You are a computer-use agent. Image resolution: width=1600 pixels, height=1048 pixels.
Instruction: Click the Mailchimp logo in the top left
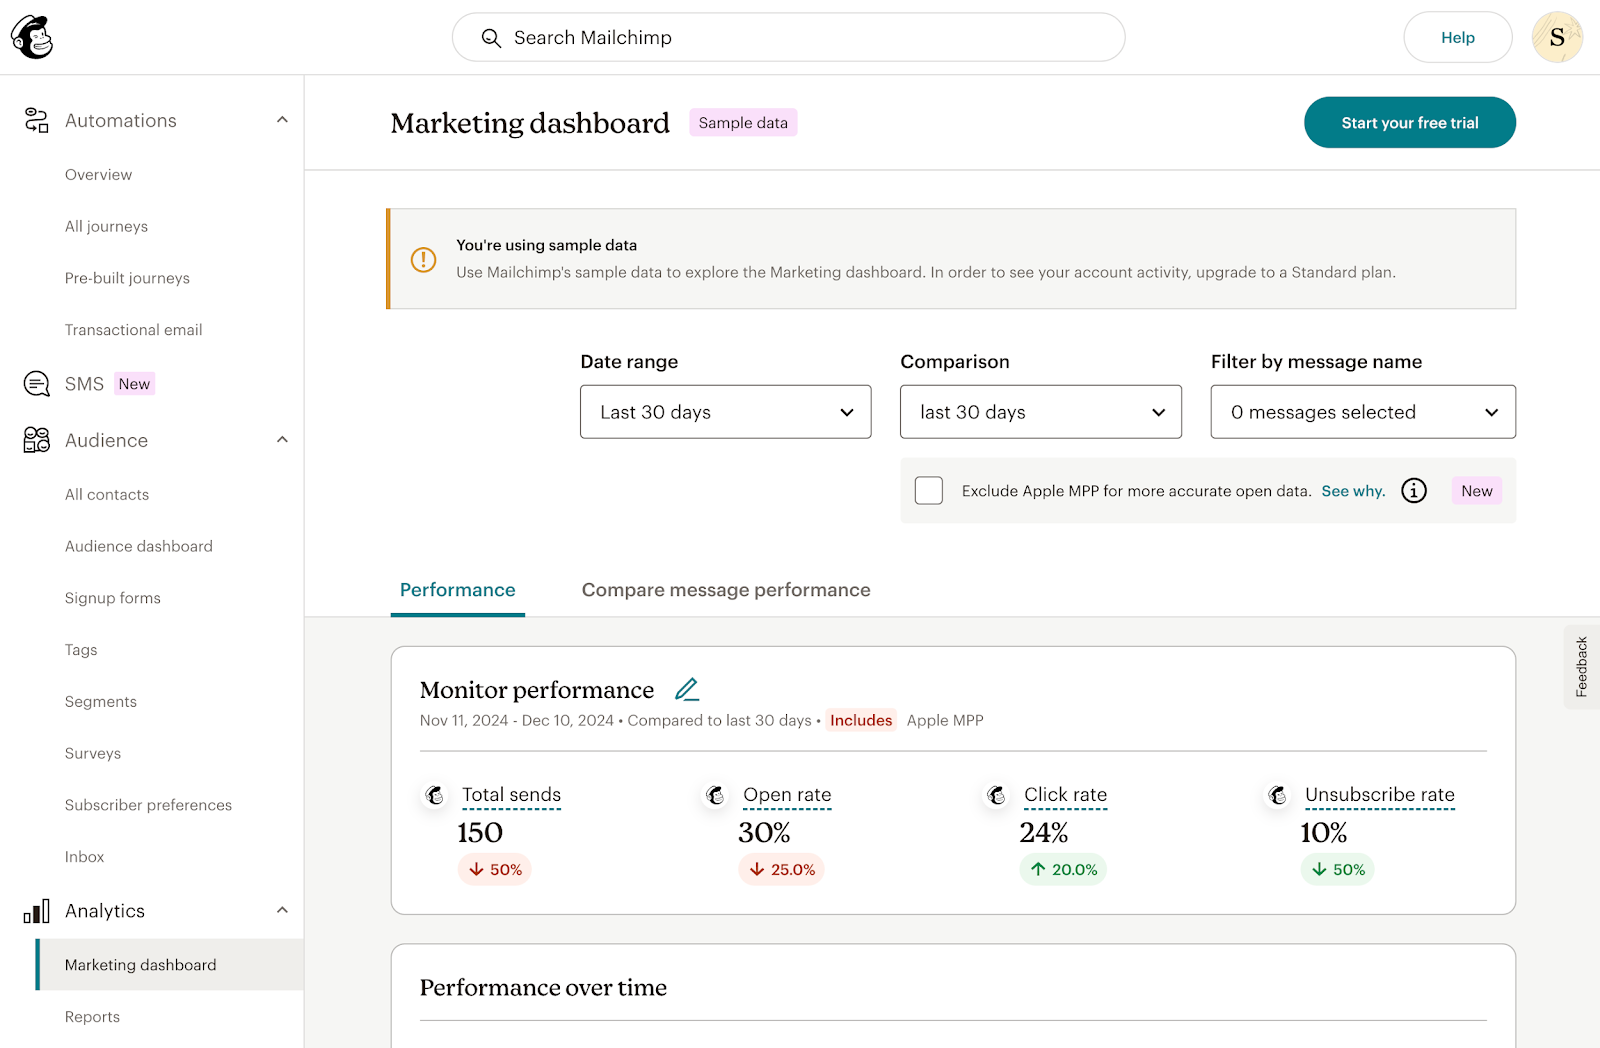[31, 37]
